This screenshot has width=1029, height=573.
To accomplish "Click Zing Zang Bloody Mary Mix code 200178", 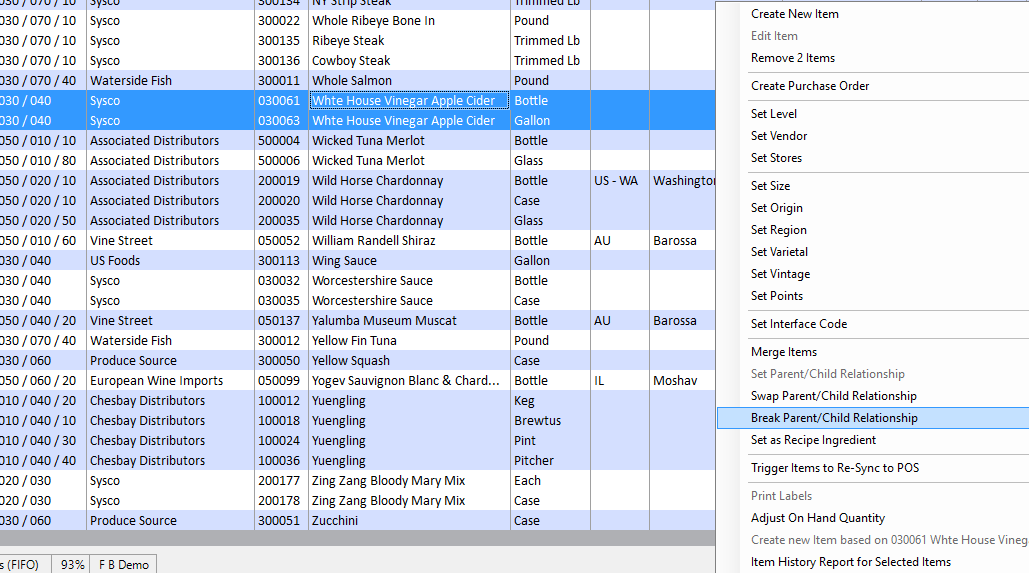I will (x=279, y=501).
